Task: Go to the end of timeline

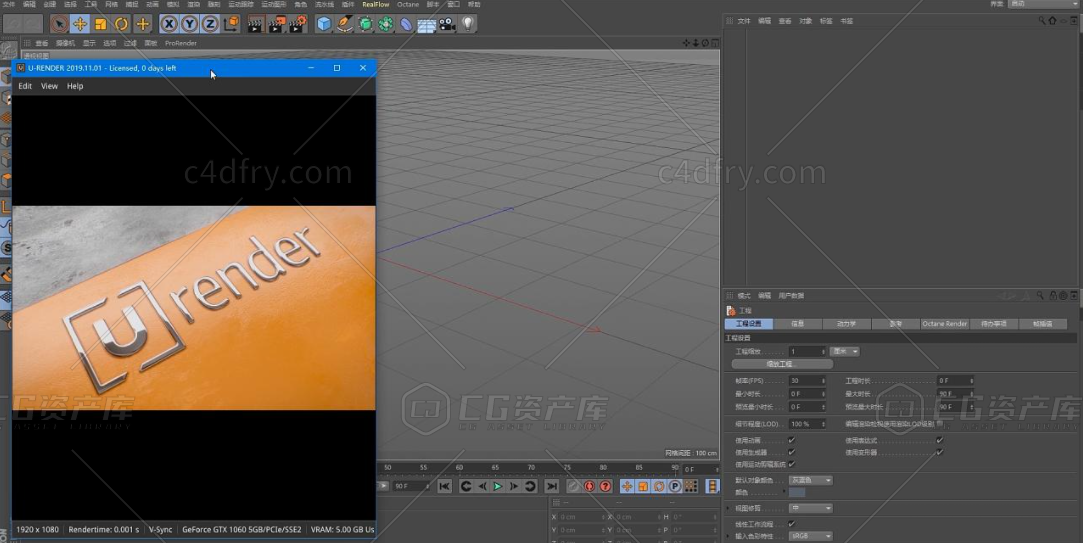Action: (x=551, y=486)
